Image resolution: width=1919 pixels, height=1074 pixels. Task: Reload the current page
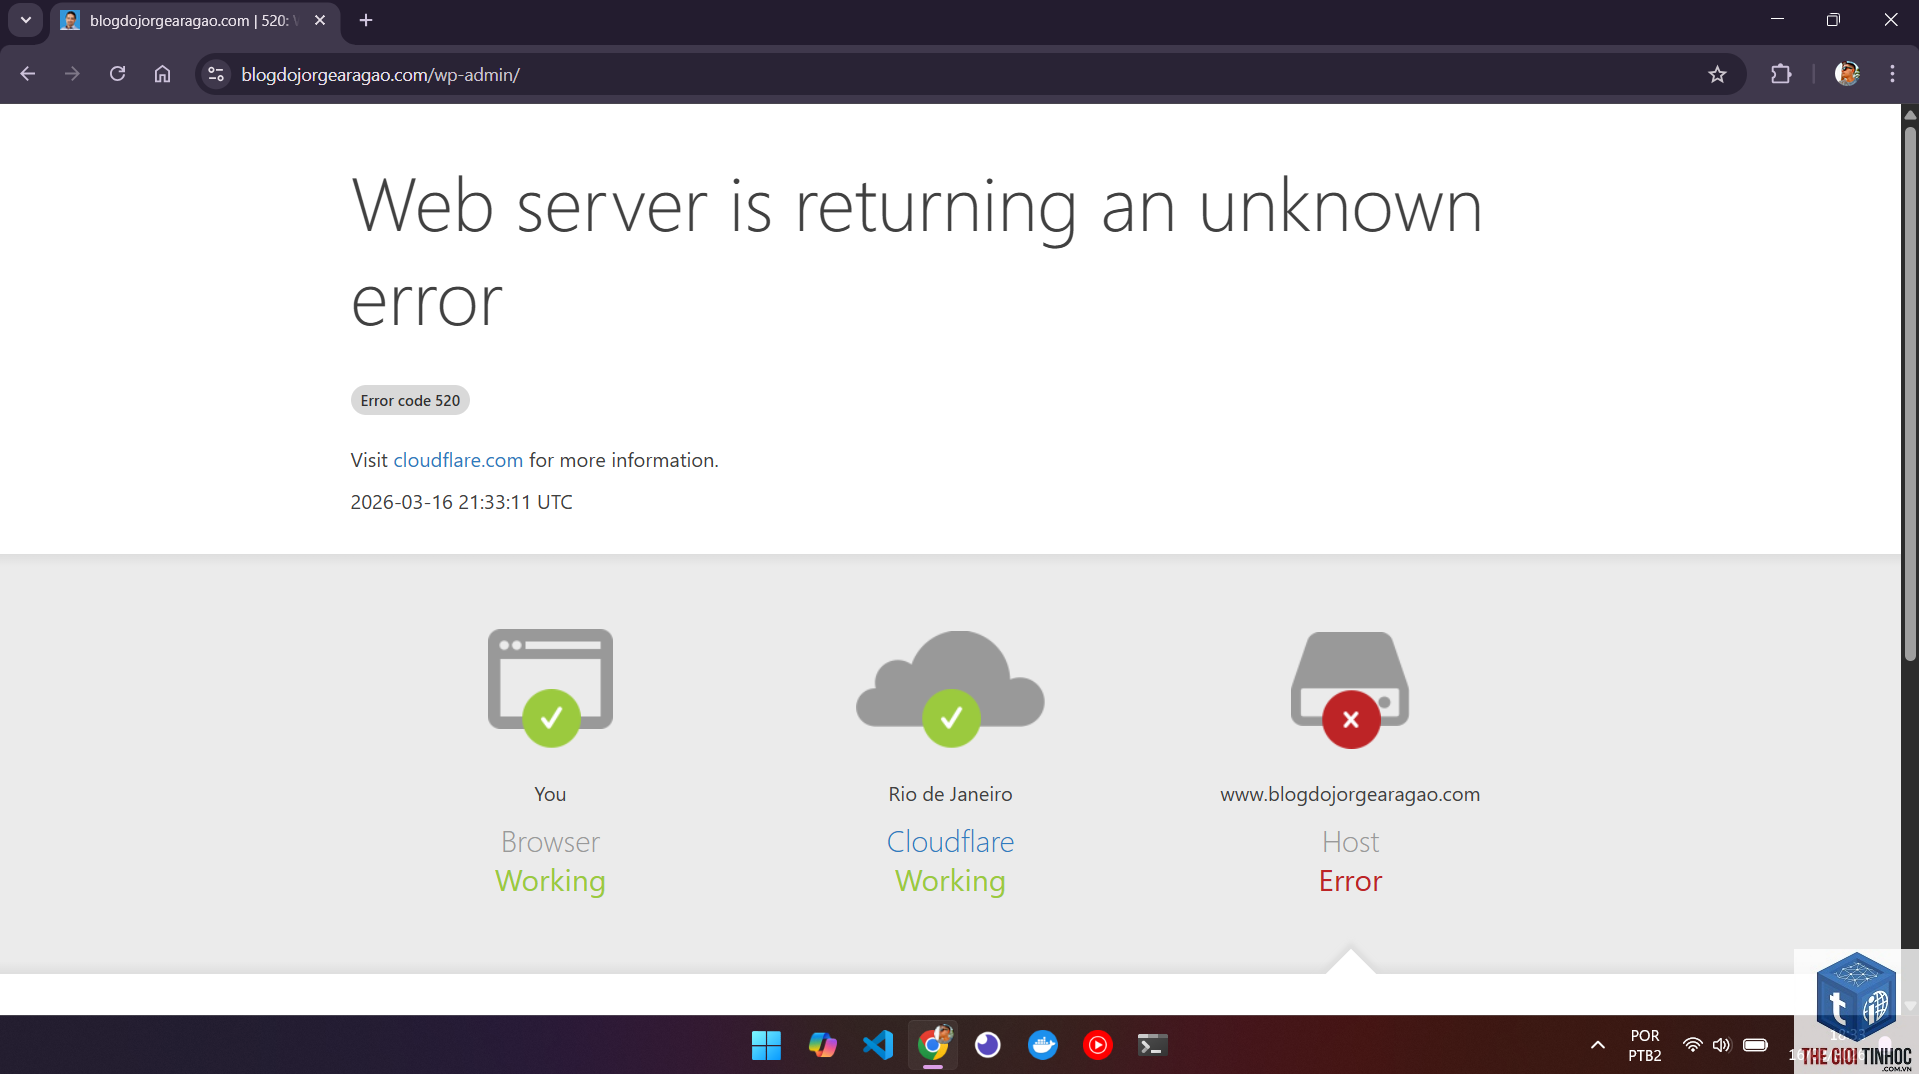pos(117,74)
